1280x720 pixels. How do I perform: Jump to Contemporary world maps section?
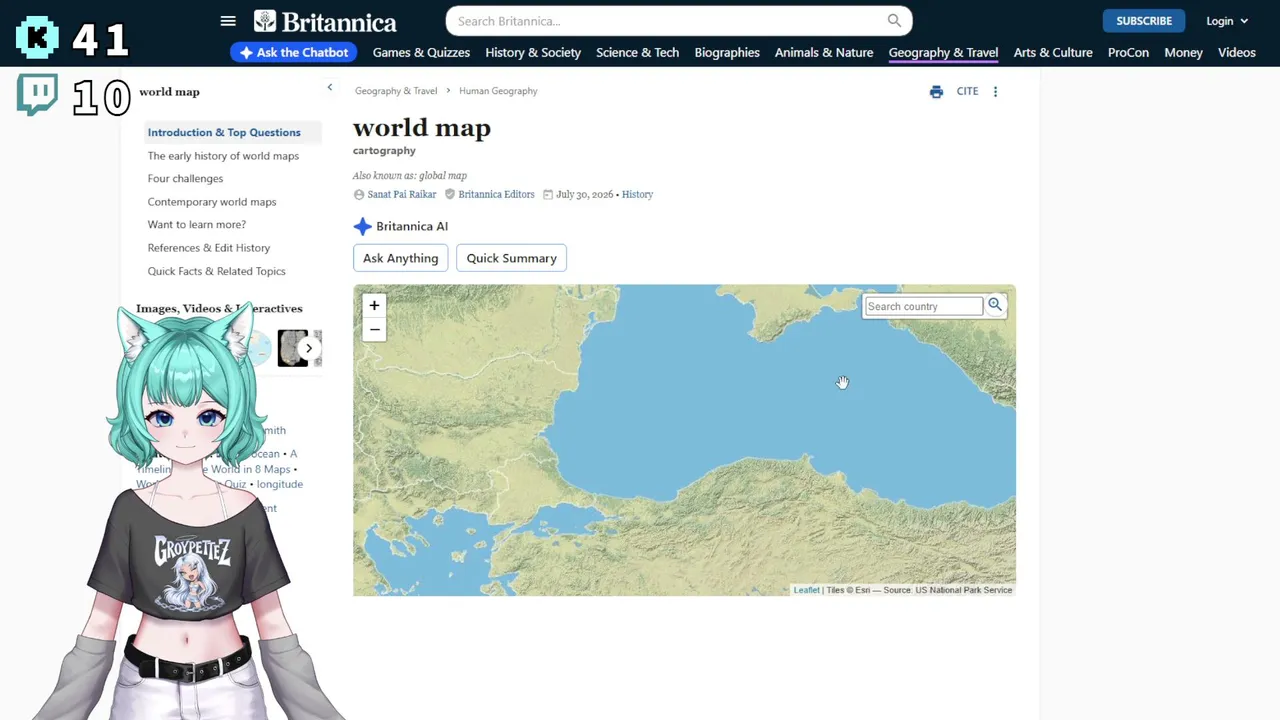click(x=212, y=202)
